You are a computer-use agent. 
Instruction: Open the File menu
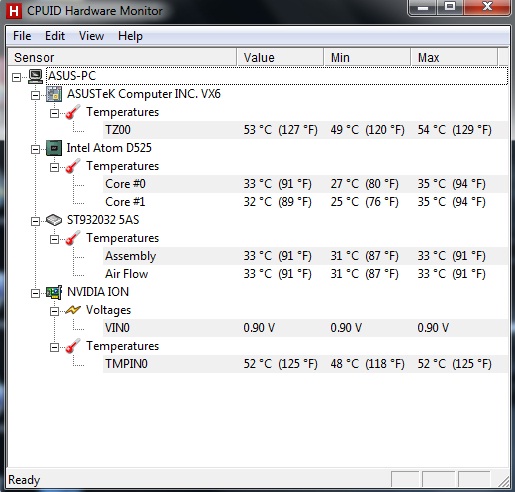coord(22,36)
